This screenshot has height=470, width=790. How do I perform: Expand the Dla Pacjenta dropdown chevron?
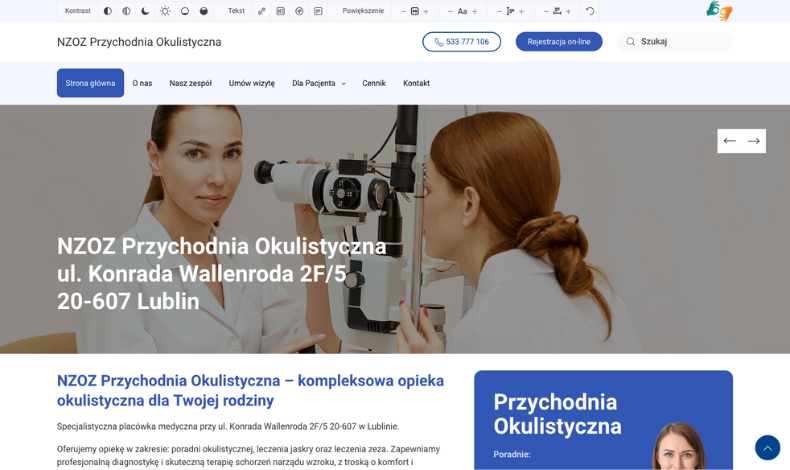pyautogui.click(x=344, y=84)
